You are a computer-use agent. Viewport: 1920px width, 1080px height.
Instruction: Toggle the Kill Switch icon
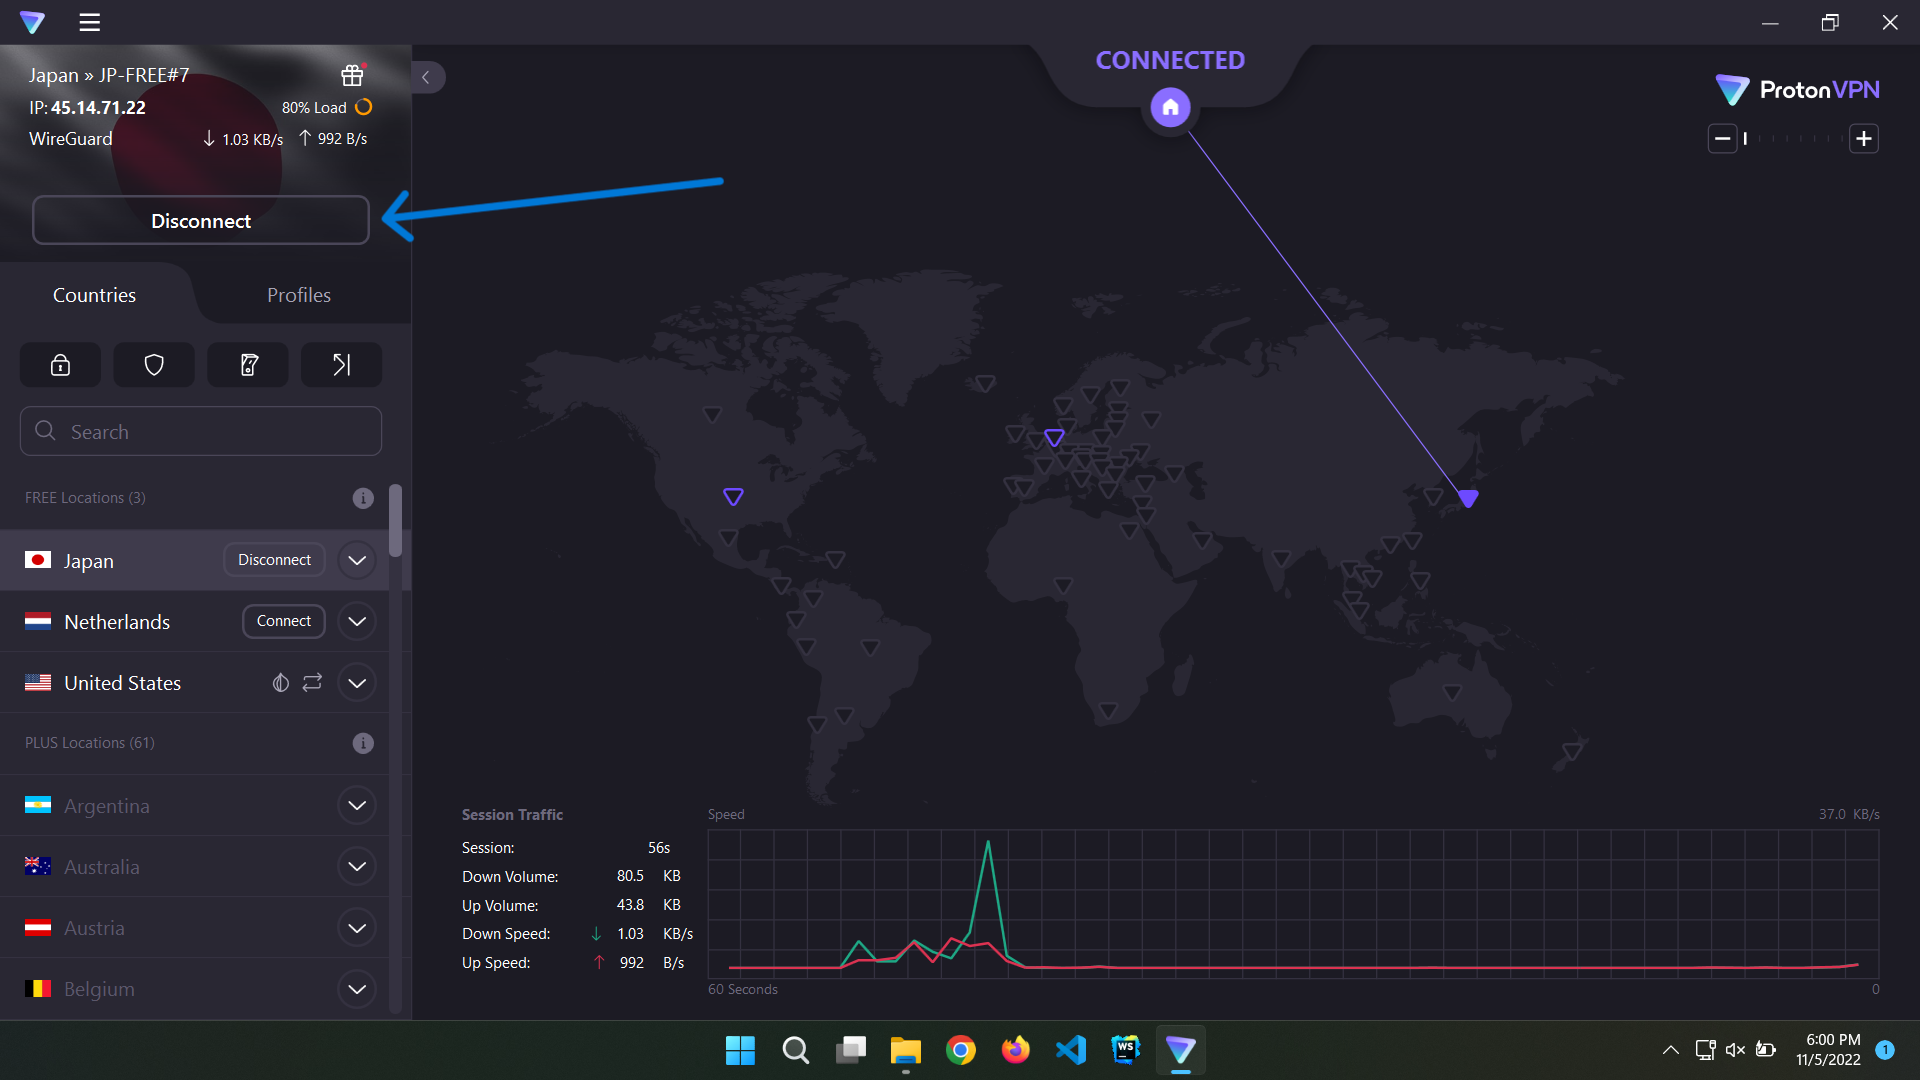[x=248, y=365]
